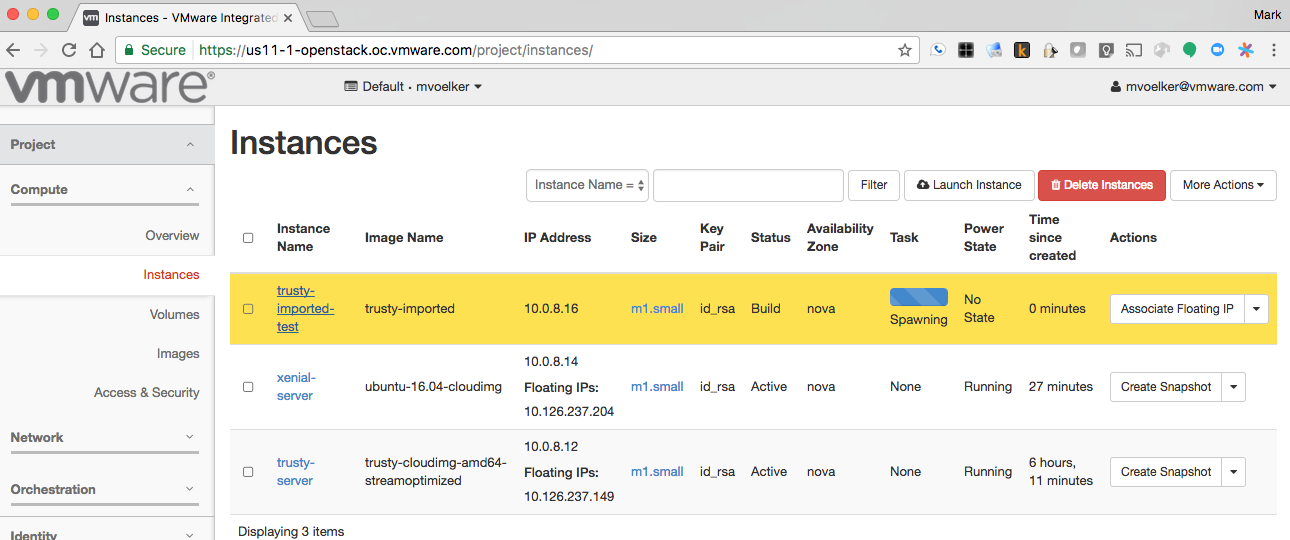Screen dimensions: 1290x540
Task: Open the mvoelker@vmware.com user menu
Action: (x=1194, y=87)
